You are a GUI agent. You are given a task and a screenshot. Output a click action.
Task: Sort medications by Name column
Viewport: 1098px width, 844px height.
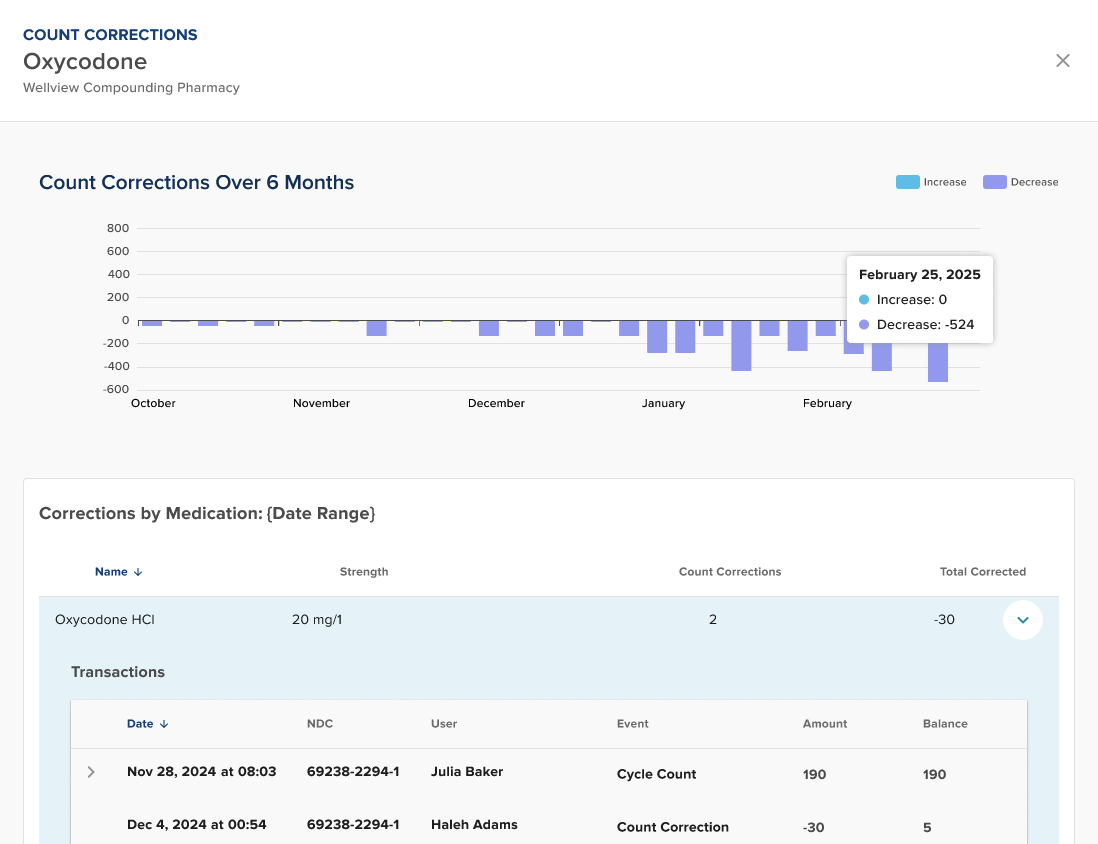[x=111, y=572]
